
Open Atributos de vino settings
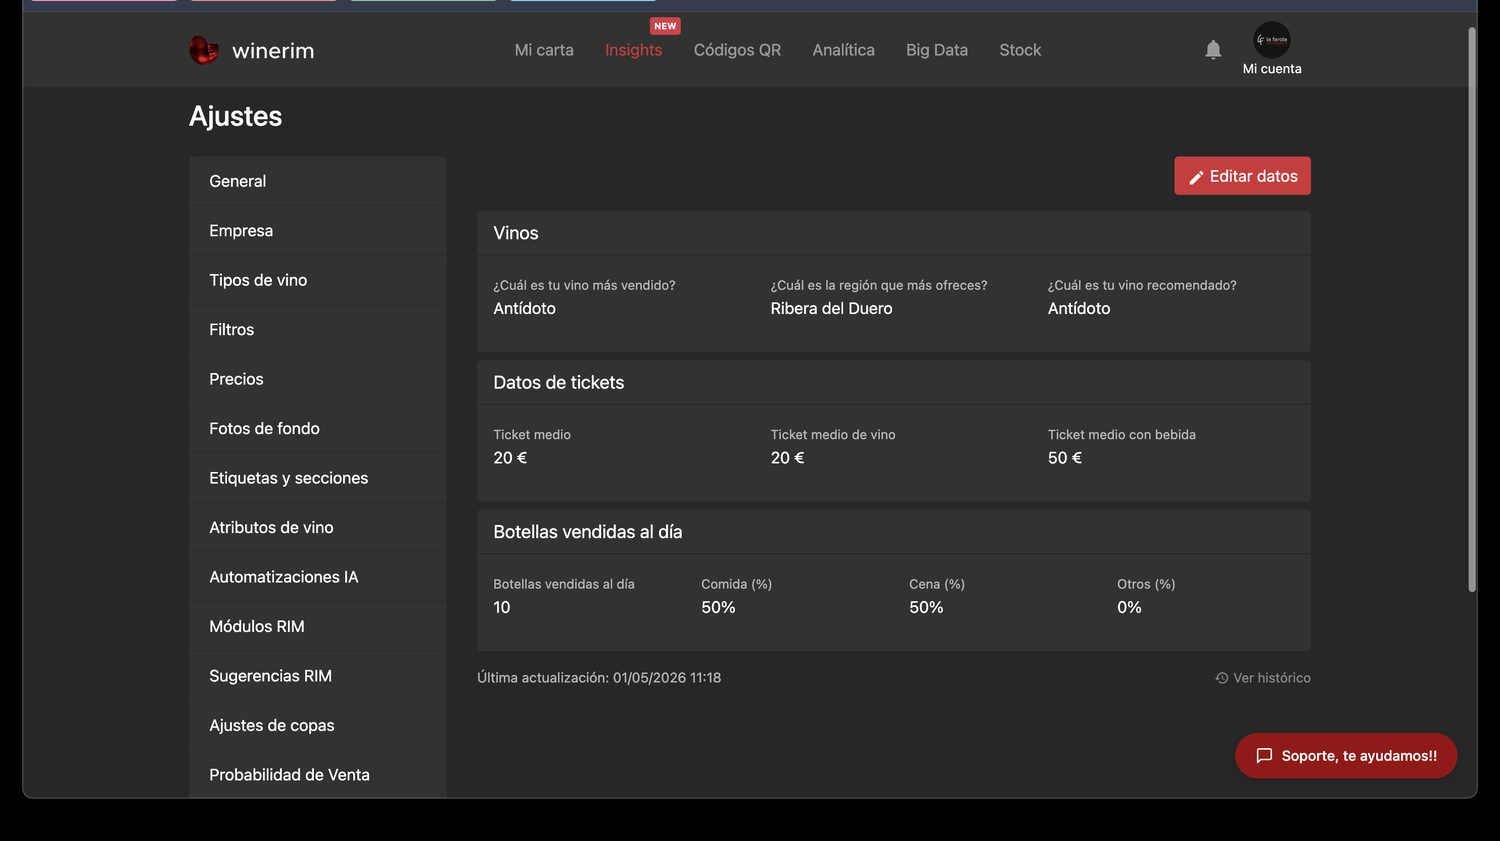(x=318, y=528)
